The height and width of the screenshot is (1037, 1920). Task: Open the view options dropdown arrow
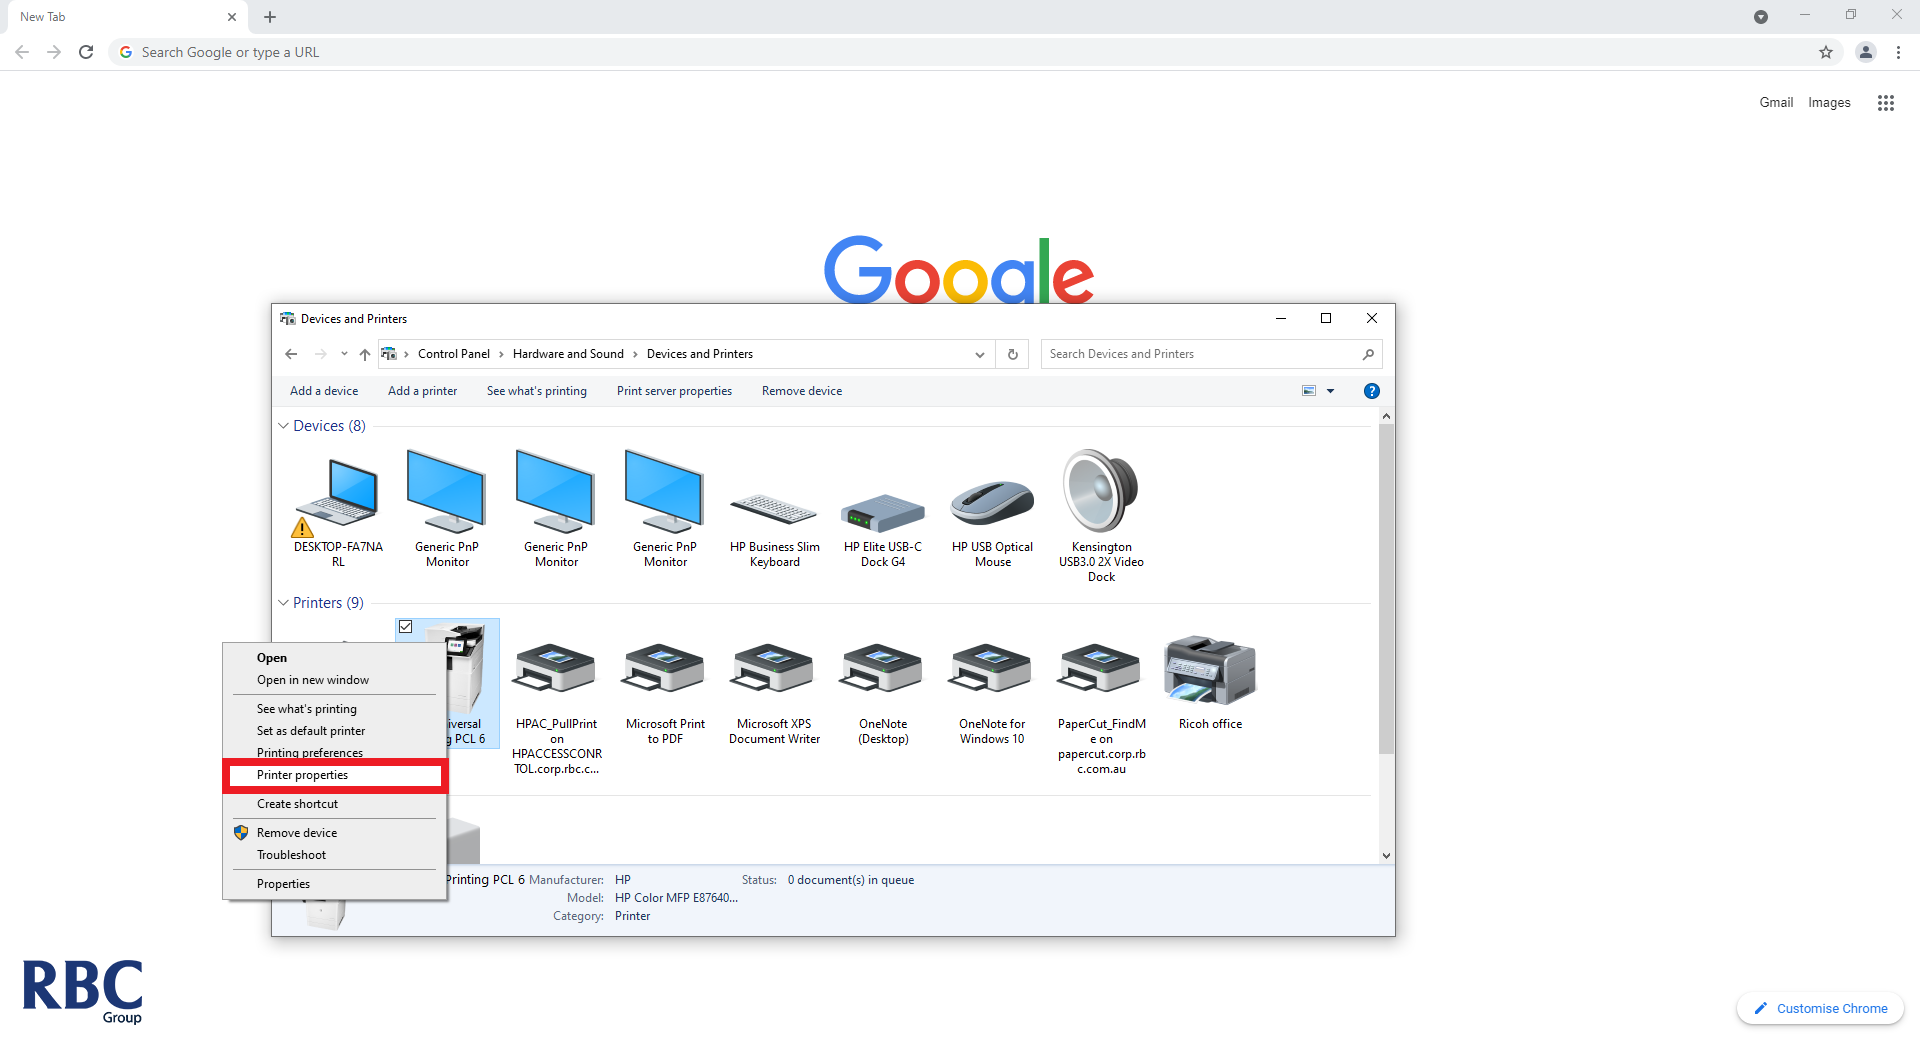click(1330, 391)
